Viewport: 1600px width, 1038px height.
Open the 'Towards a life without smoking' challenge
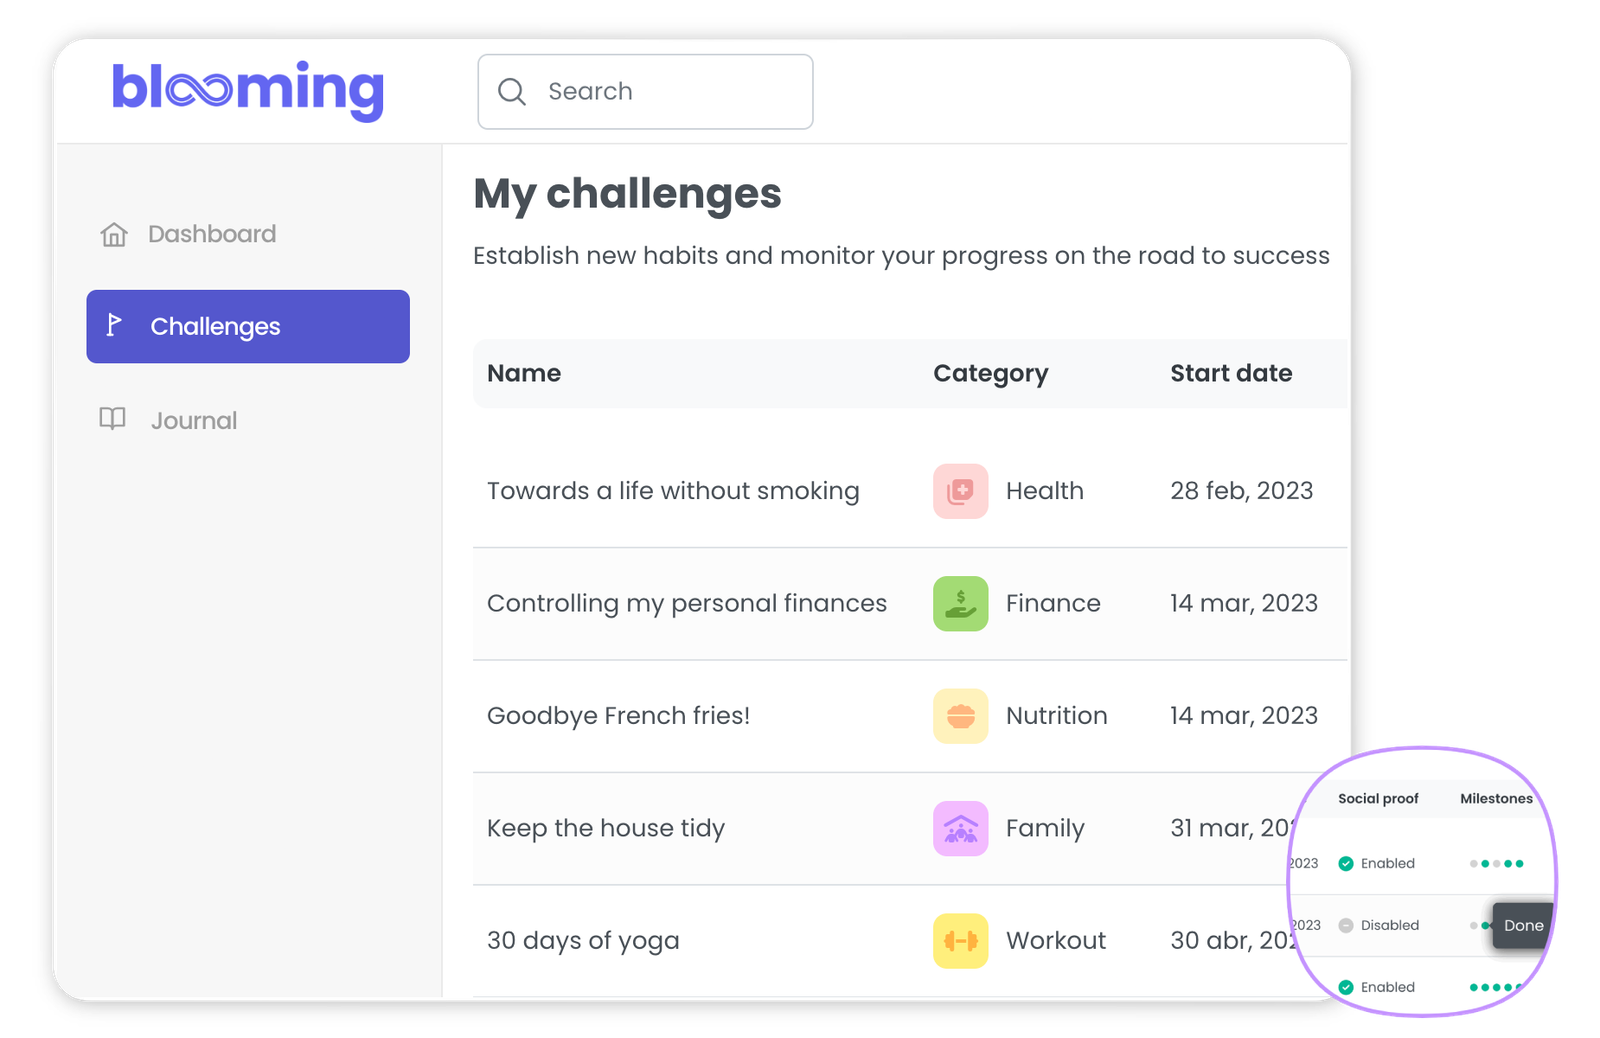pos(673,491)
